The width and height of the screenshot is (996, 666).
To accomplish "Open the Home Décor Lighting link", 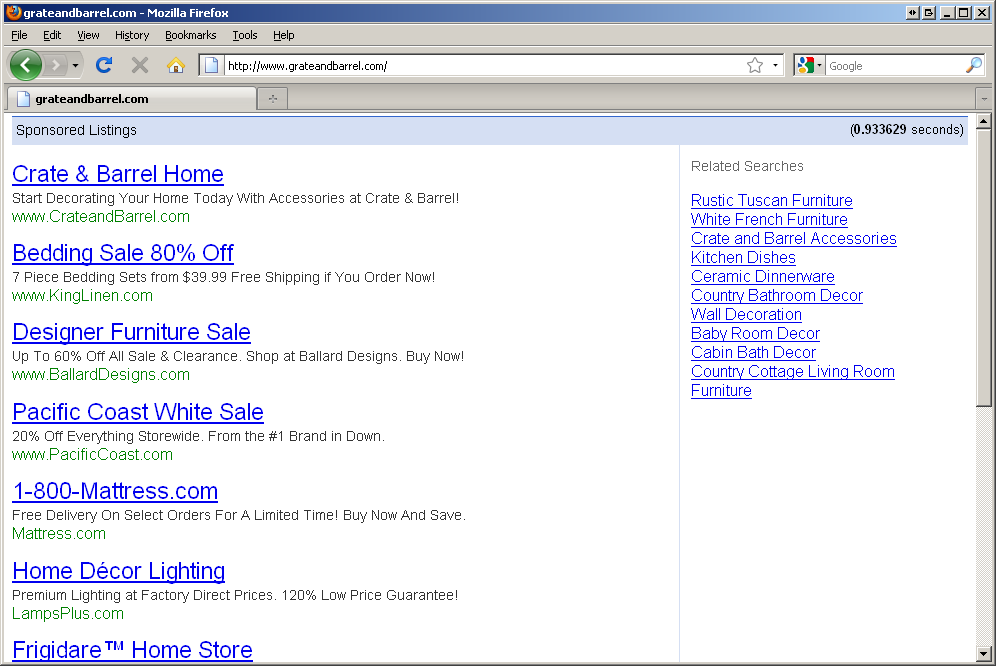I will pyautogui.click(x=119, y=571).
